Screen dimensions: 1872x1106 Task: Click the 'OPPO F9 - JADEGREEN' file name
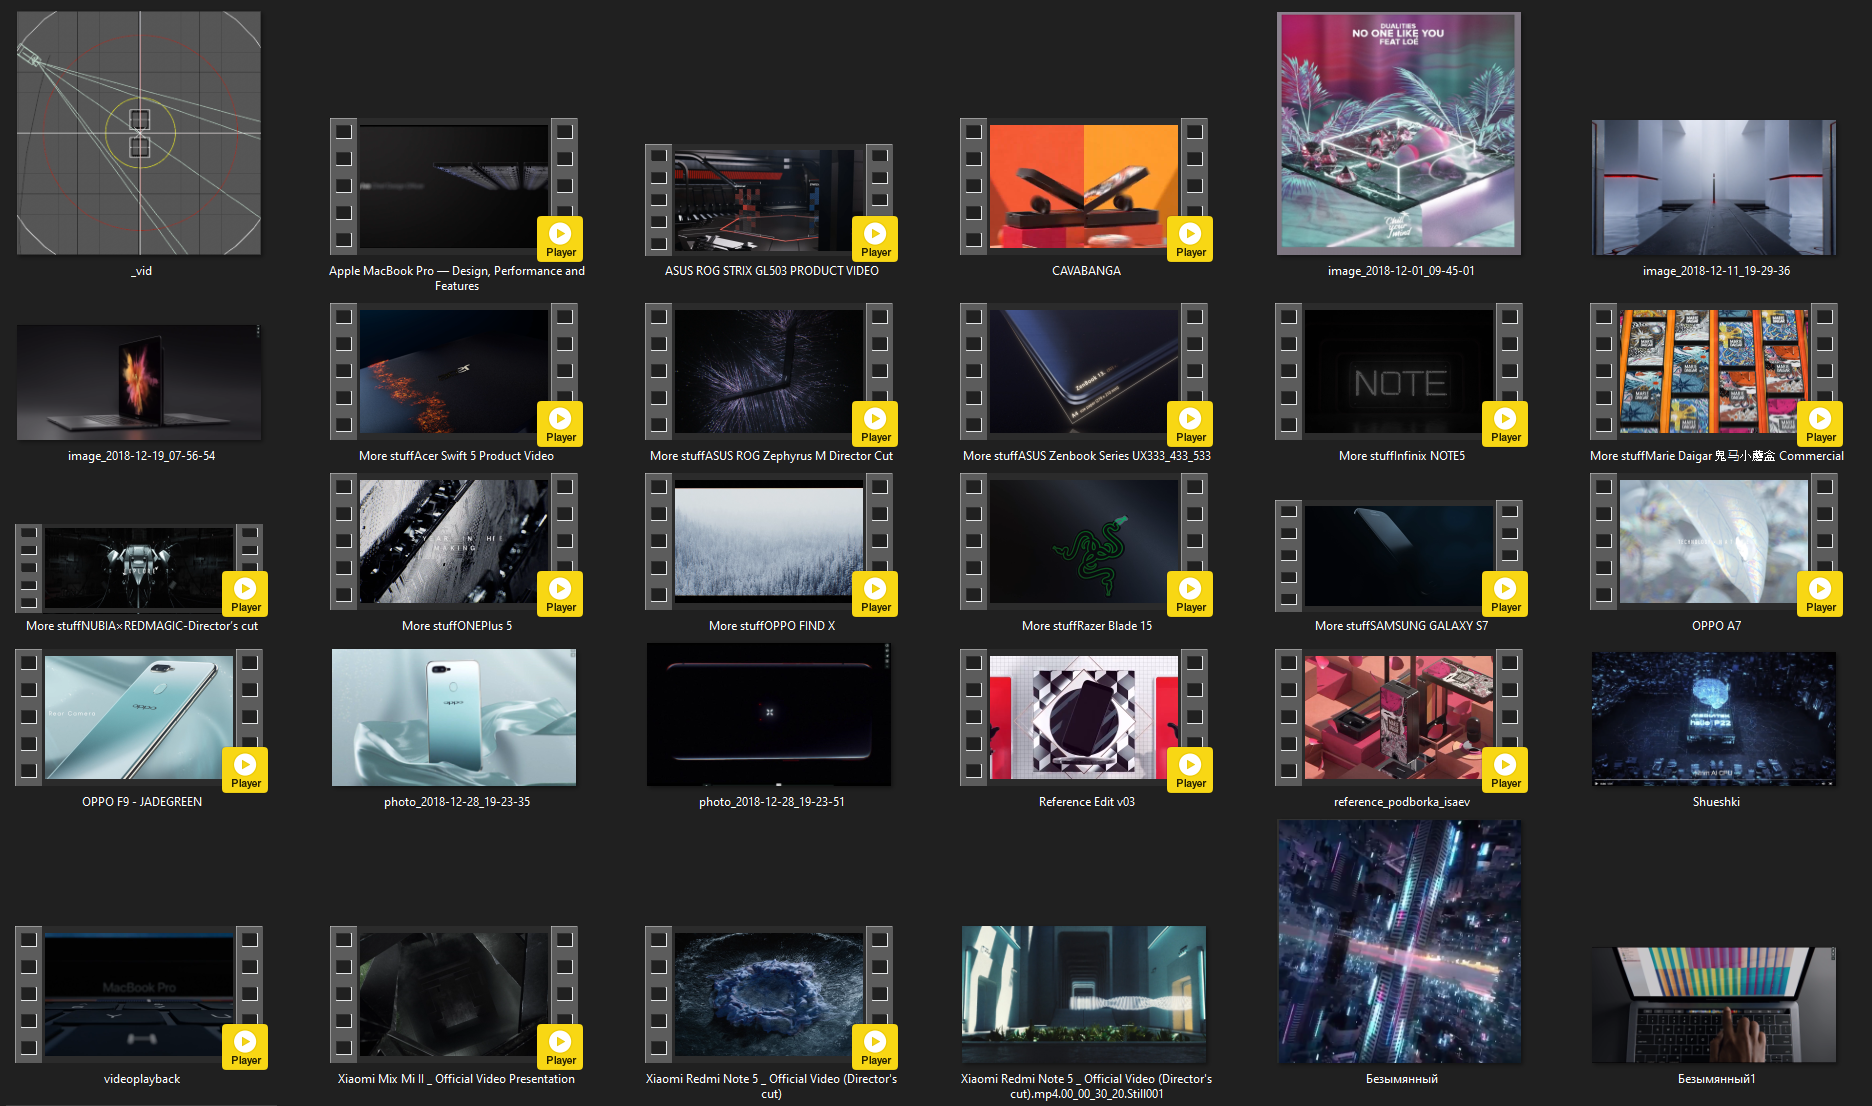point(142,802)
